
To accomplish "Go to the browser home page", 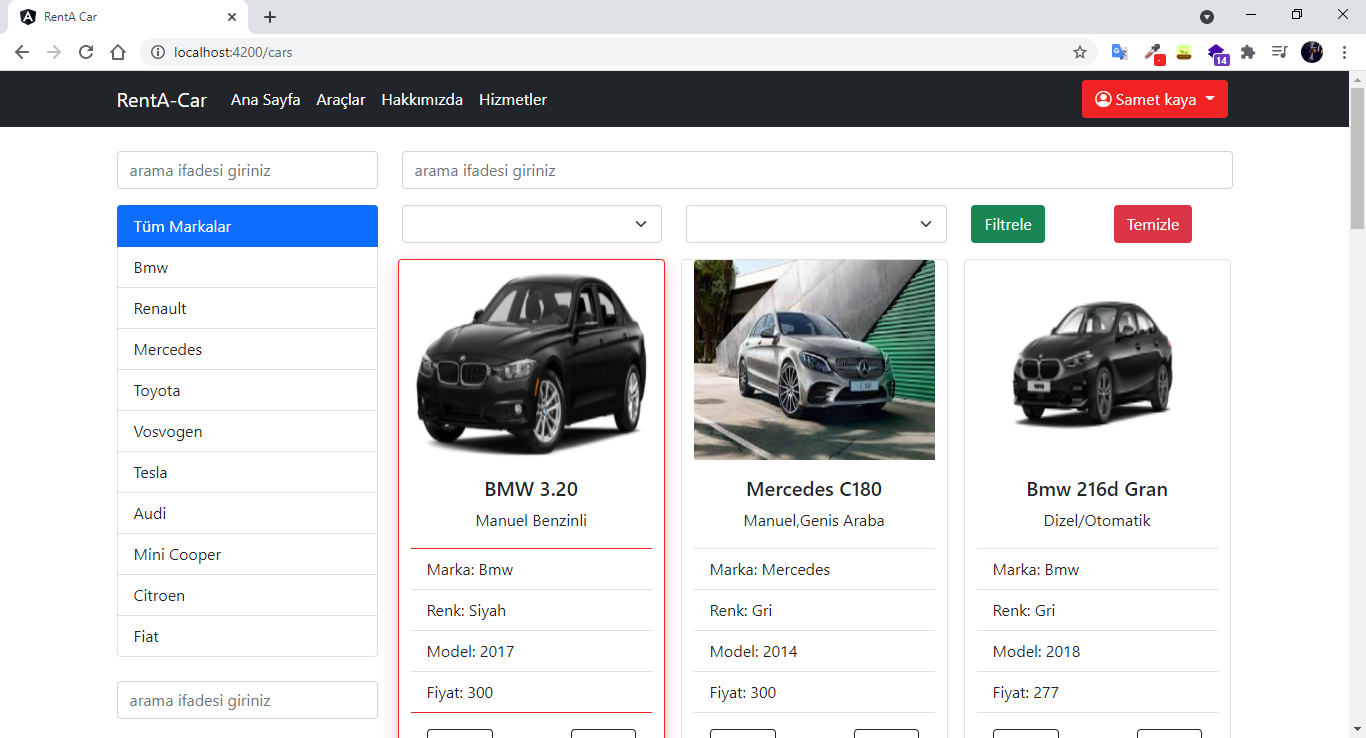I will point(118,52).
